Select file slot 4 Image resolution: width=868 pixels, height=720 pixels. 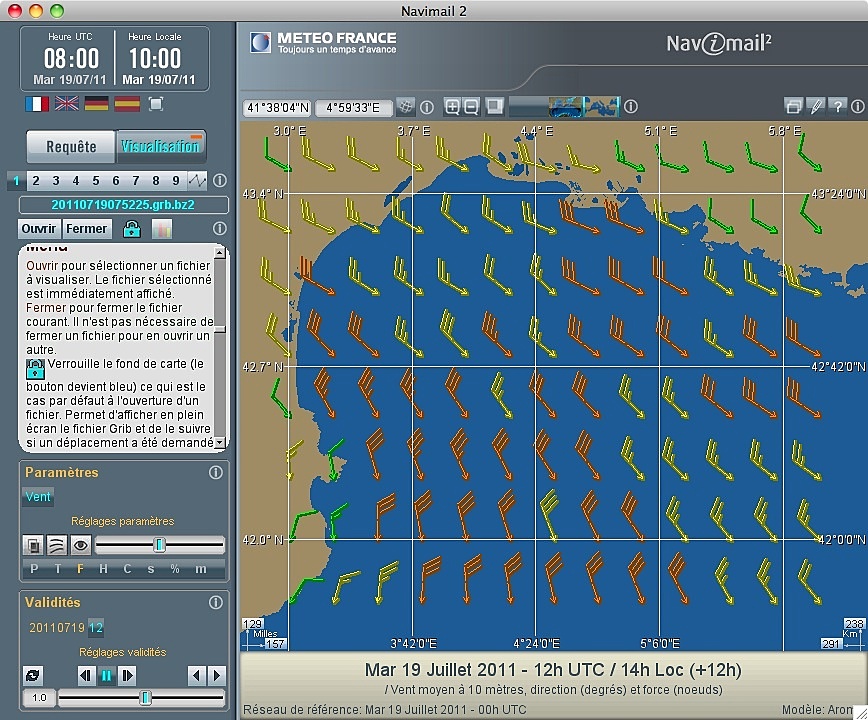[x=76, y=180]
